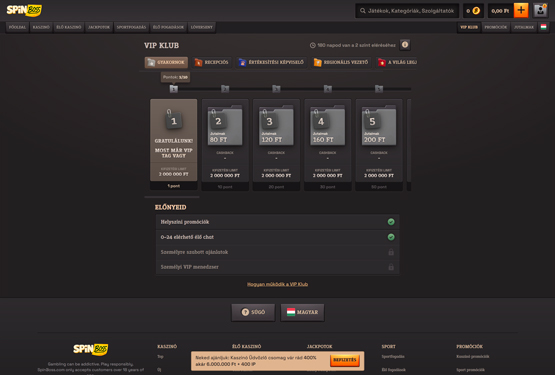Click the level 5 folder with 200 FT
Viewport: 555px width, 375px height.
point(379,126)
